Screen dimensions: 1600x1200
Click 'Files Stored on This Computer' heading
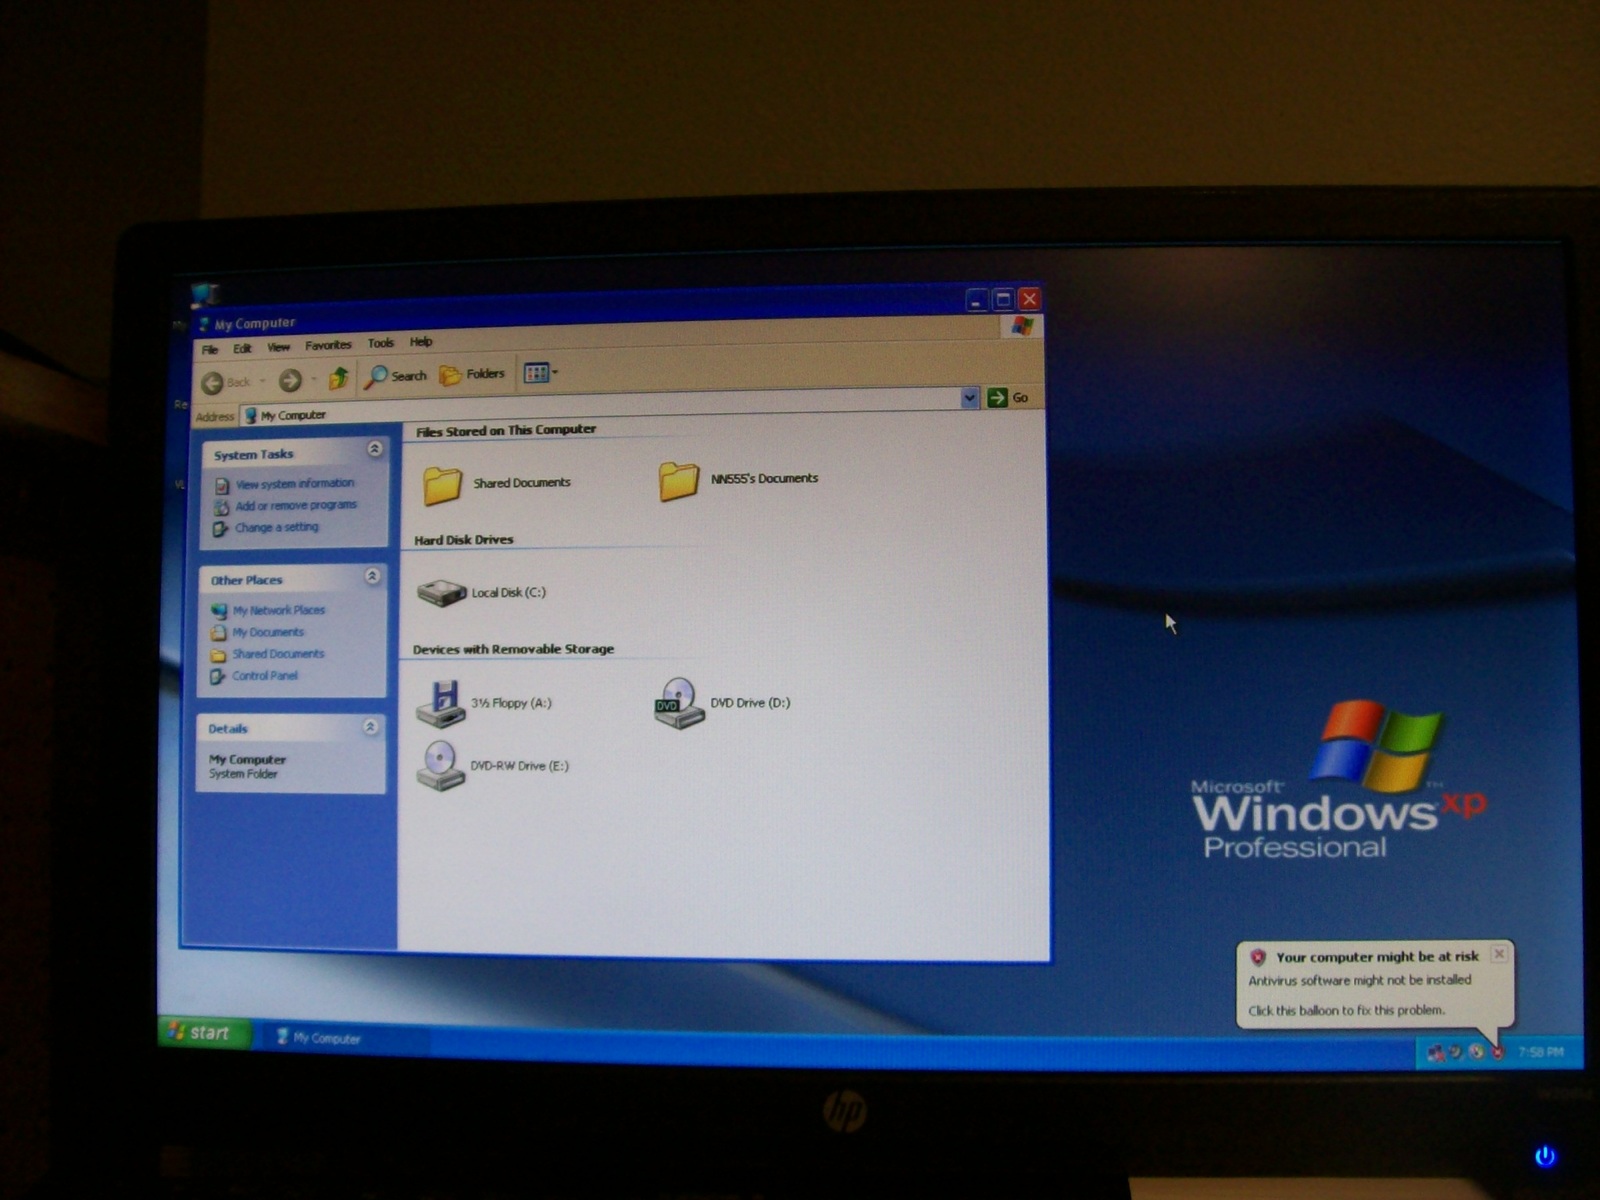click(x=506, y=430)
